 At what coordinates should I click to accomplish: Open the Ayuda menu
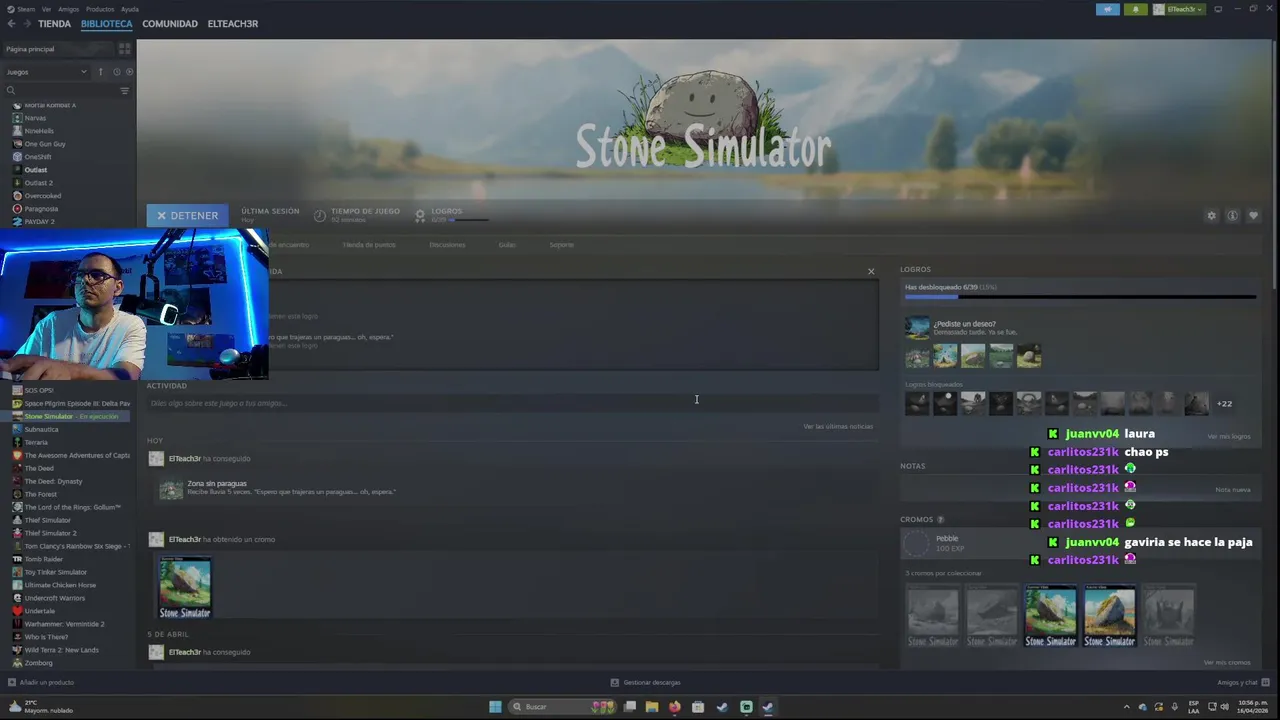click(x=130, y=9)
